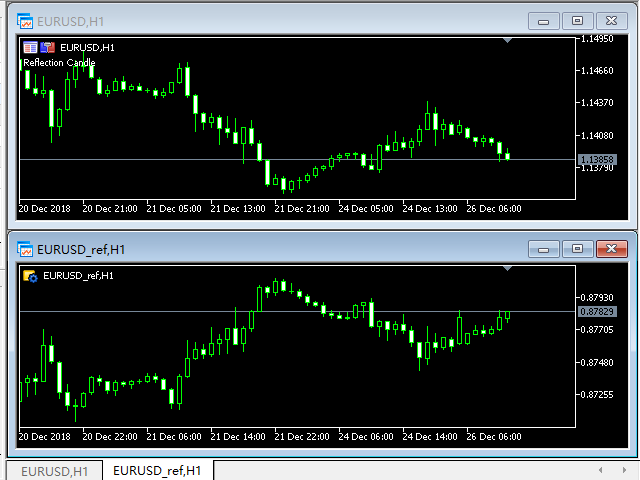Image resolution: width=640 pixels, height=480 pixels.
Task: Click the gear icon in the EURUSD_ref,H1 chart
Action: click(x=30, y=276)
